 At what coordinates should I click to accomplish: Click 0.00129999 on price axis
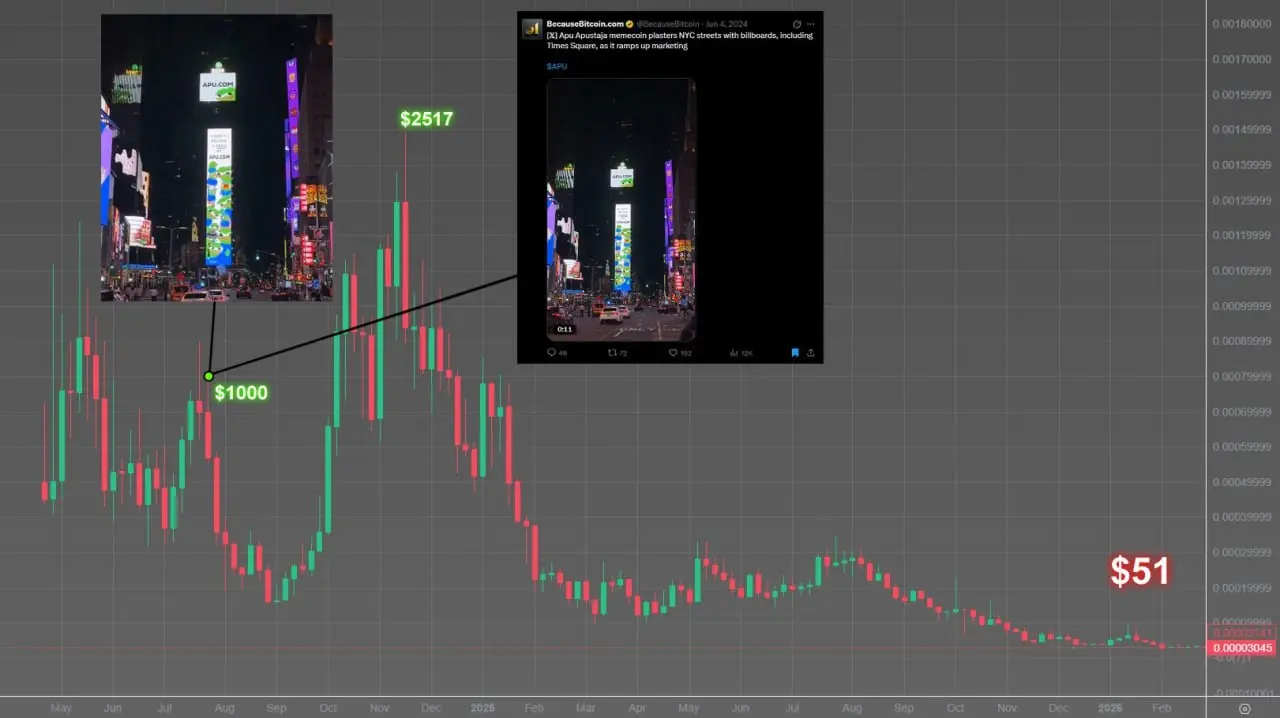pos(1242,201)
